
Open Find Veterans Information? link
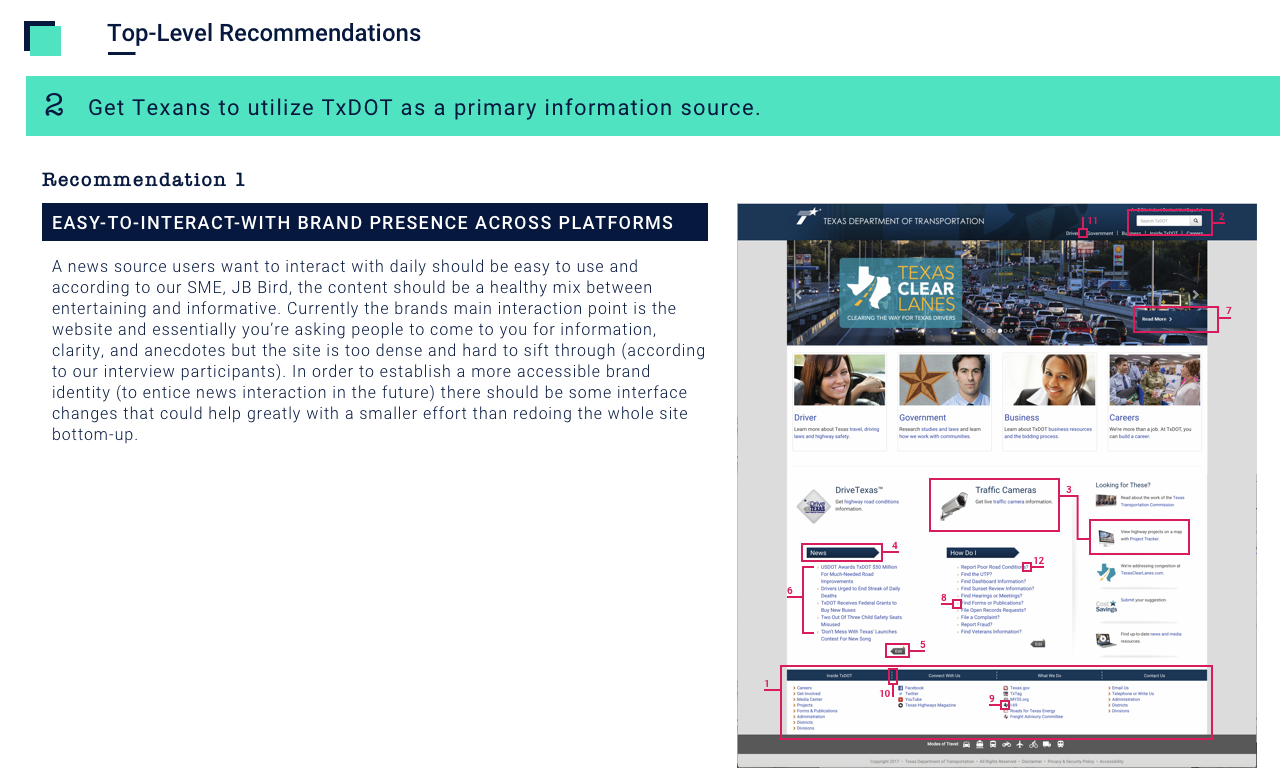pos(991,632)
